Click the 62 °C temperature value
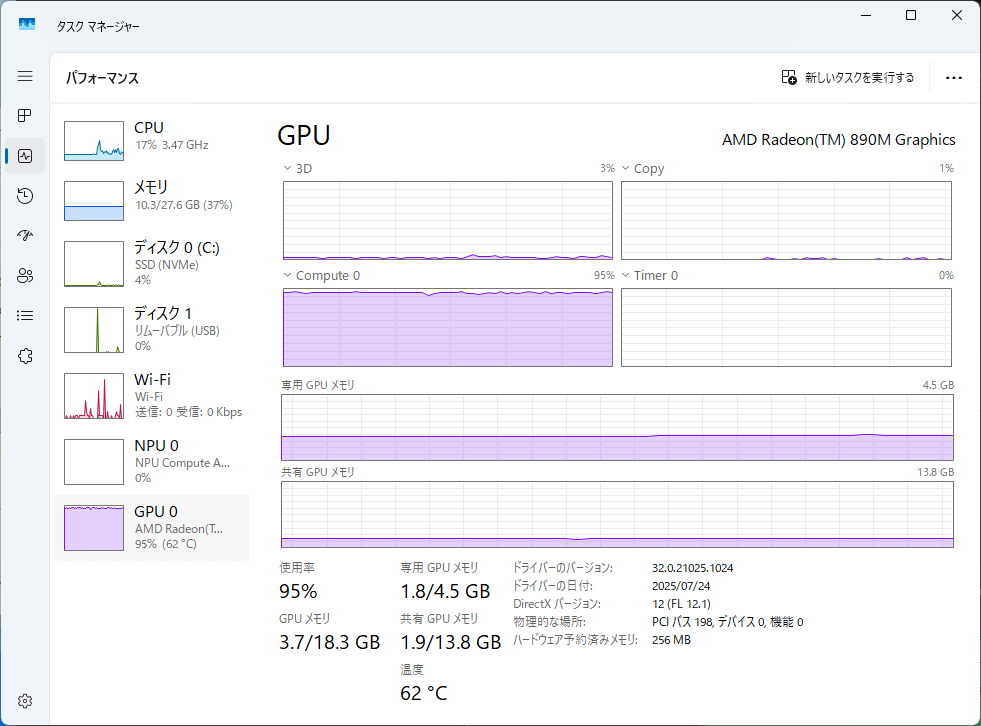This screenshot has width=981, height=726. (x=424, y=693)
